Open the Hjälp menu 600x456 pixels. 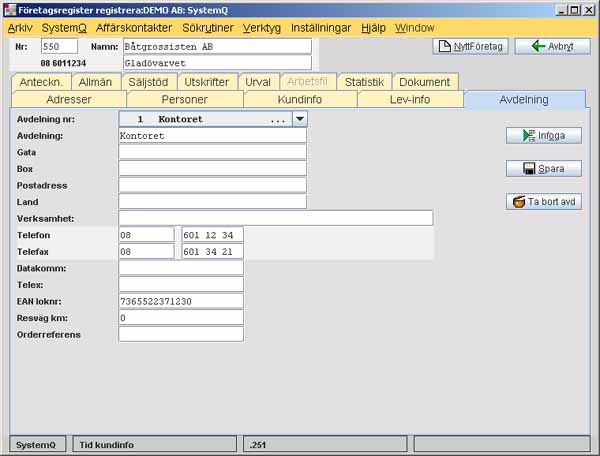373,28
